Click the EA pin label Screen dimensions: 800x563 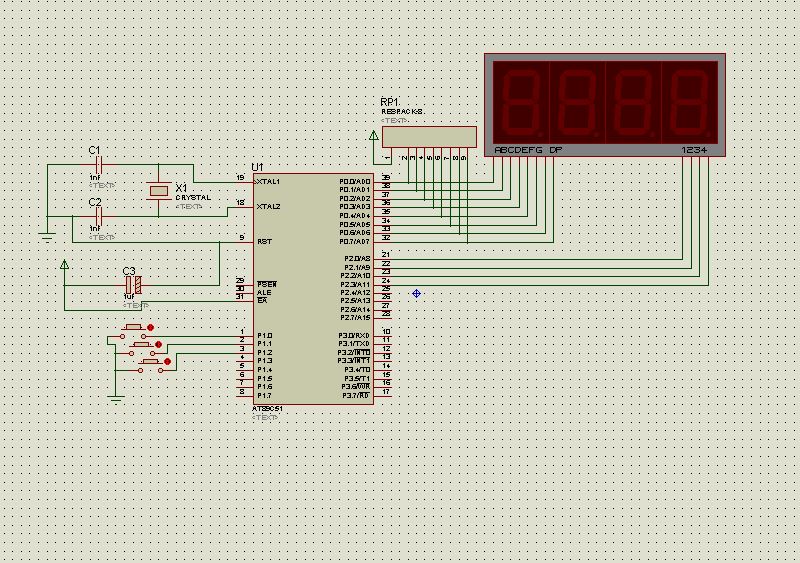pos(262,301)
